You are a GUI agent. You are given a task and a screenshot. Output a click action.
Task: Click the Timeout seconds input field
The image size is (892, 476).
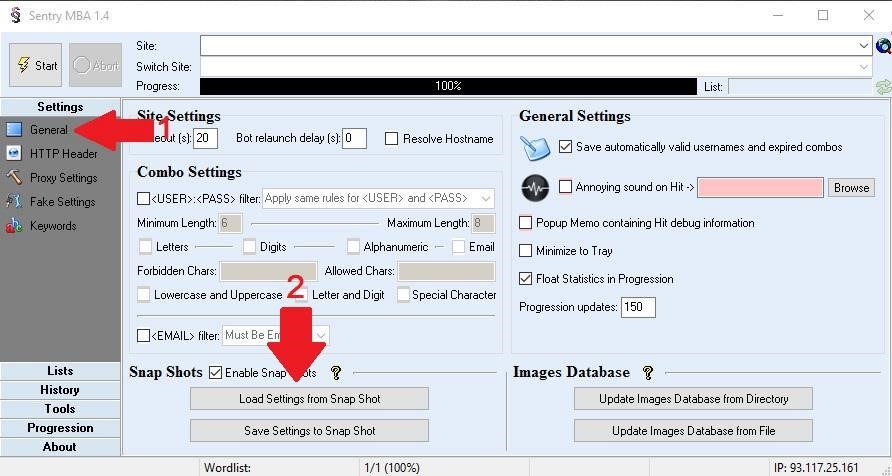[205, 138]
